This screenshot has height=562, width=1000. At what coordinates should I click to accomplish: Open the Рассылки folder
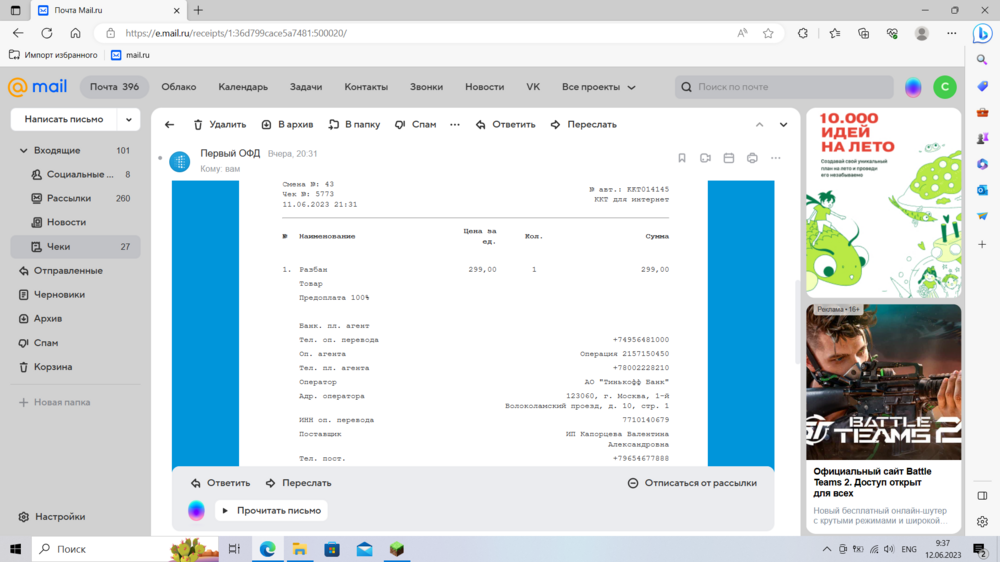click(x=75, y=198)
